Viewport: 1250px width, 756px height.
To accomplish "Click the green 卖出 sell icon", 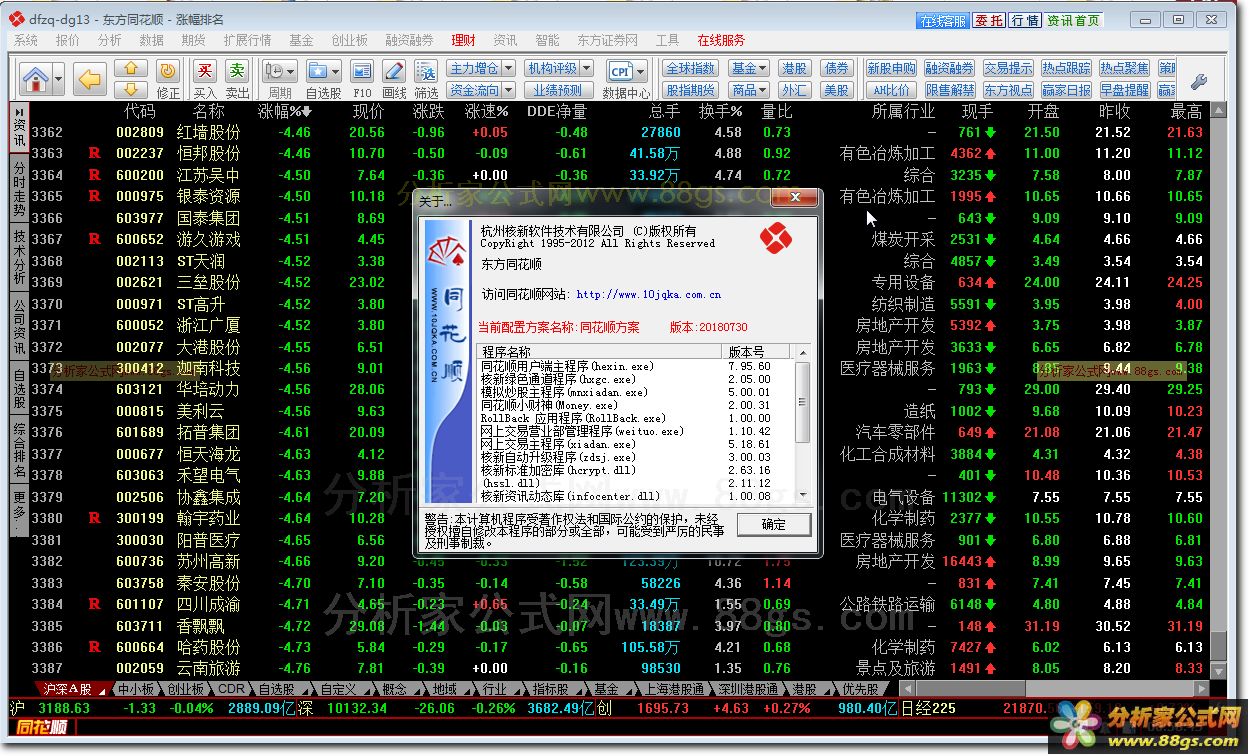I will pyautogui.click(x=237, y=70).
